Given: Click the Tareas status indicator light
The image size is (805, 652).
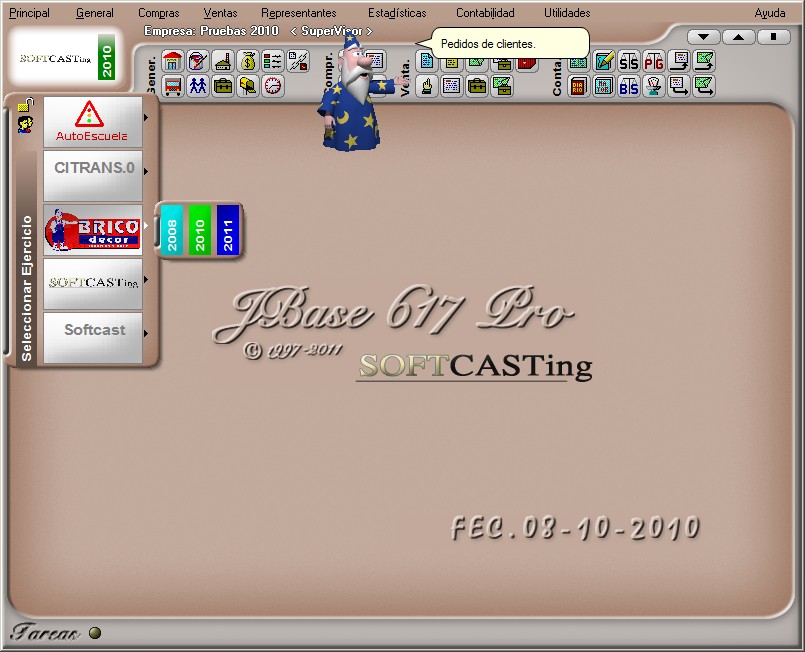Looking at the screenshot, I should [x=95, y=632].
